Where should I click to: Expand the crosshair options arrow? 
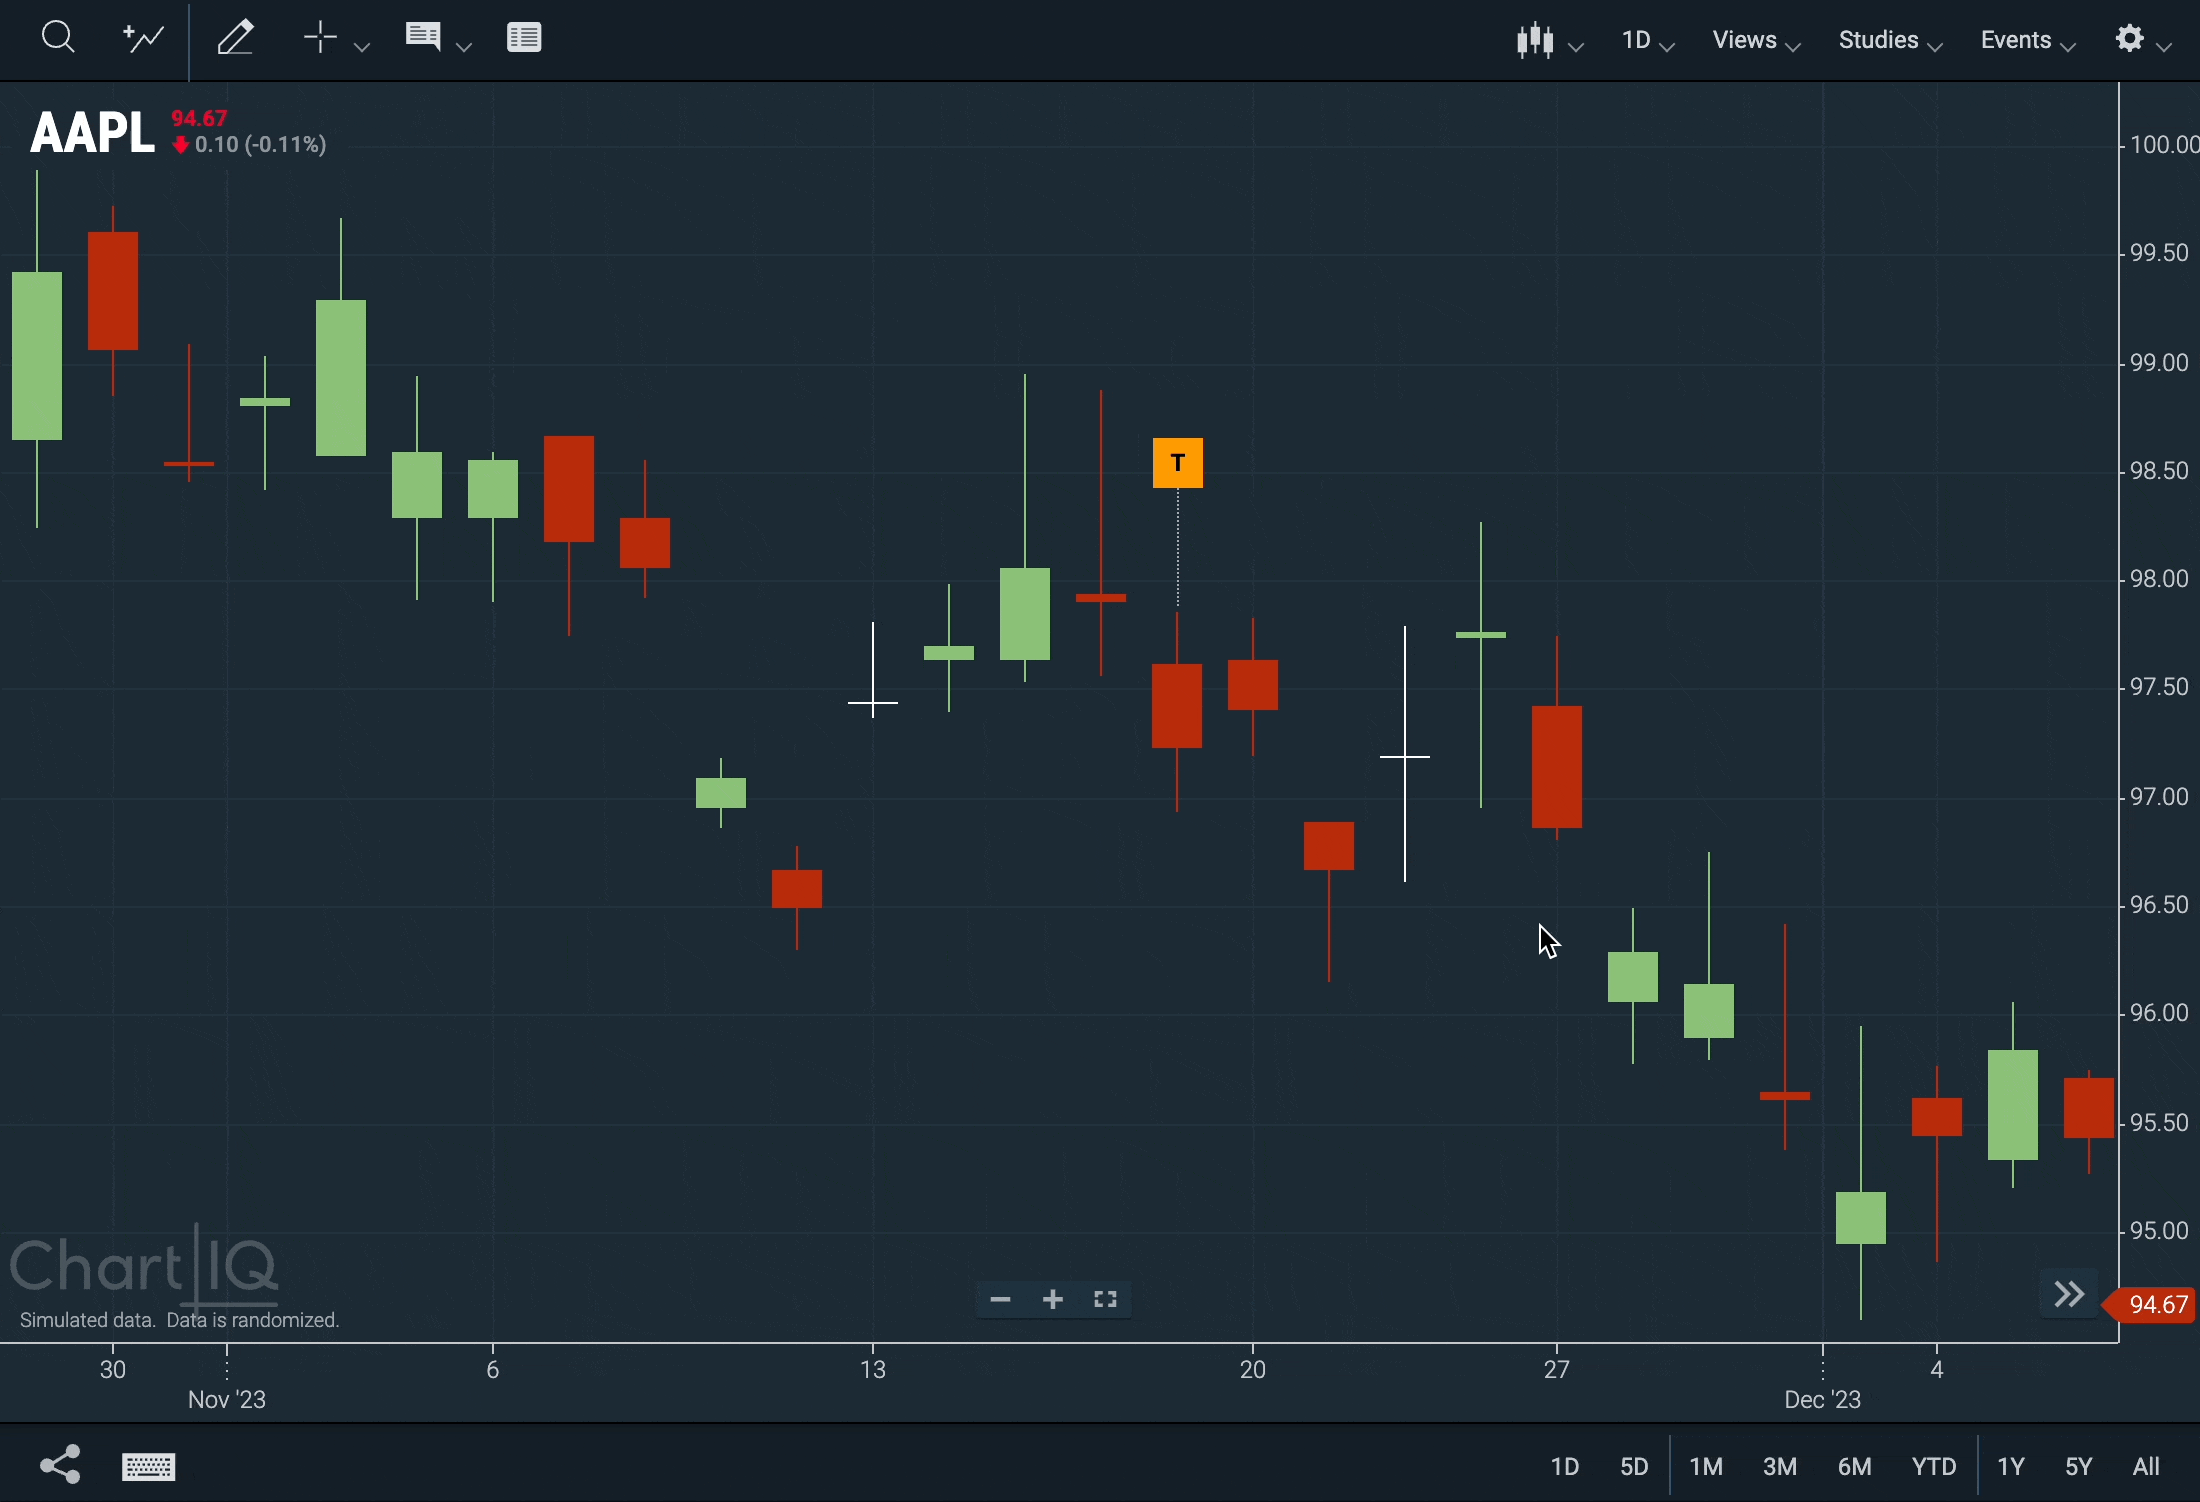click(x=362, y=46)
